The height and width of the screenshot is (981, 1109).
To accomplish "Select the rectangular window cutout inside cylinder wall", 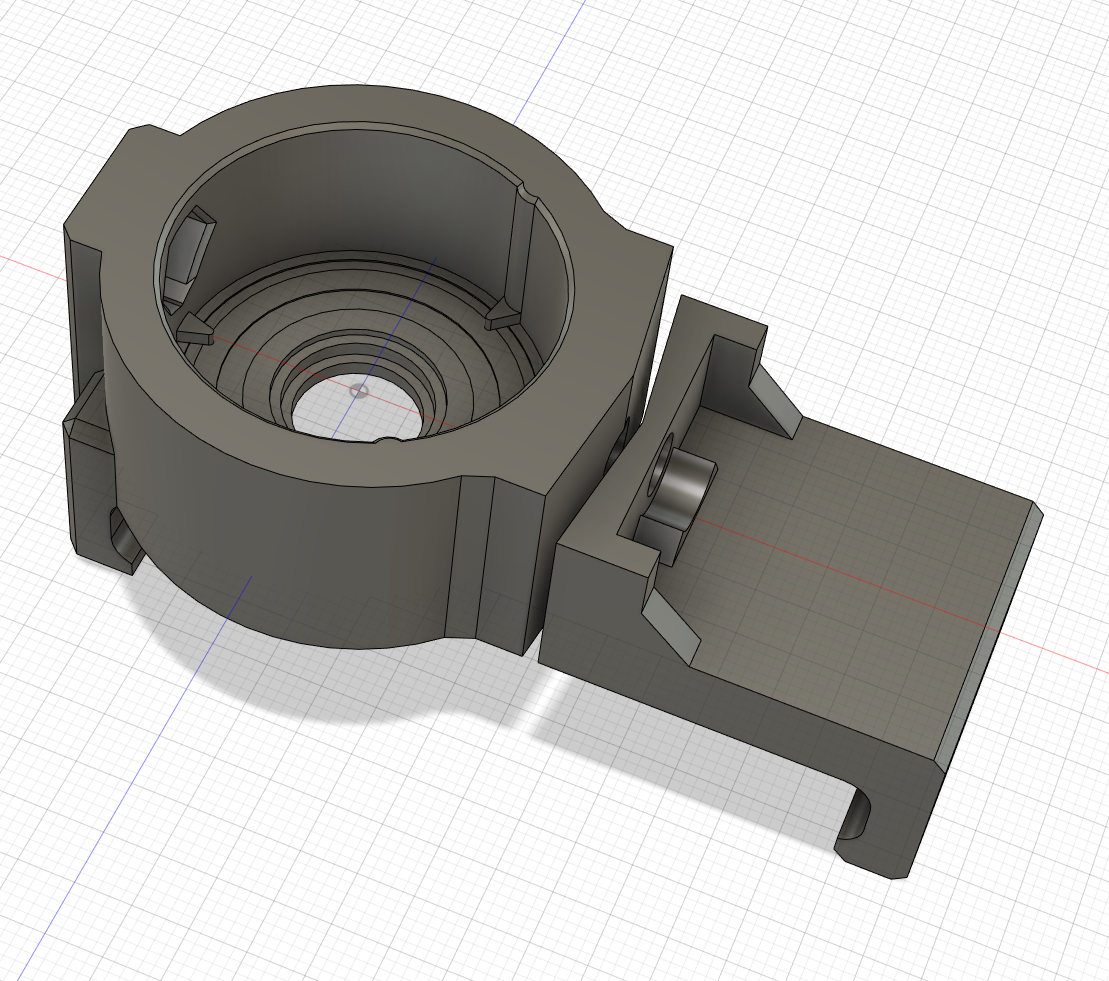I will [x=189, y=257].
